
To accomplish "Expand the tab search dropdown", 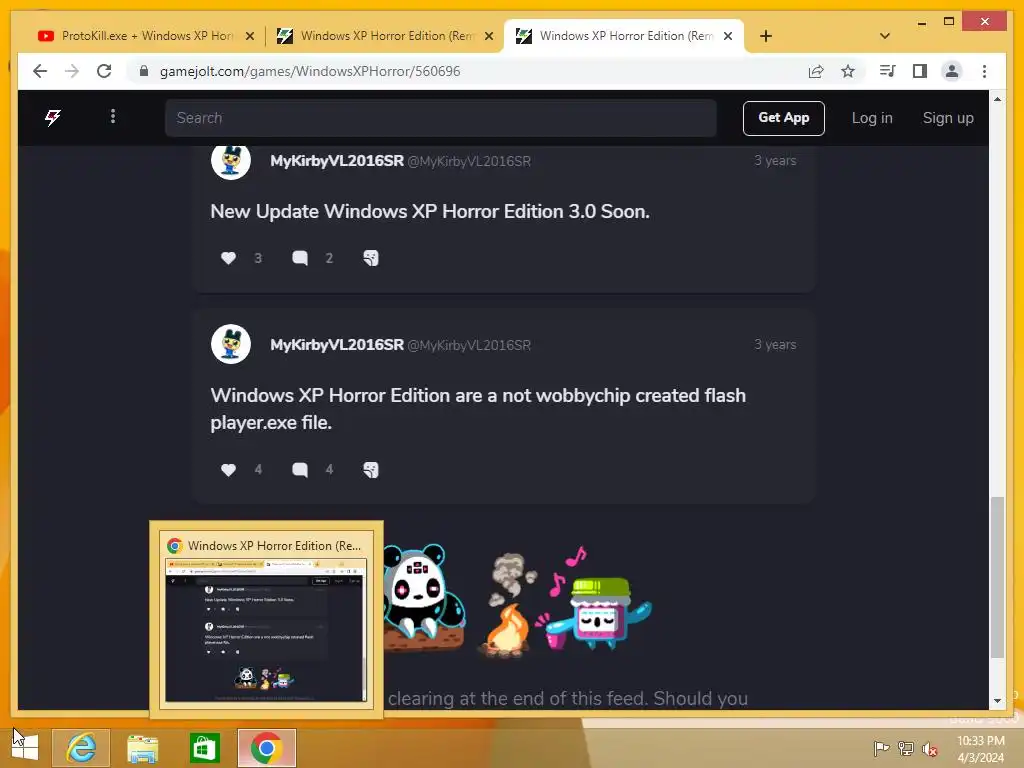I will [x=885, y=37].
